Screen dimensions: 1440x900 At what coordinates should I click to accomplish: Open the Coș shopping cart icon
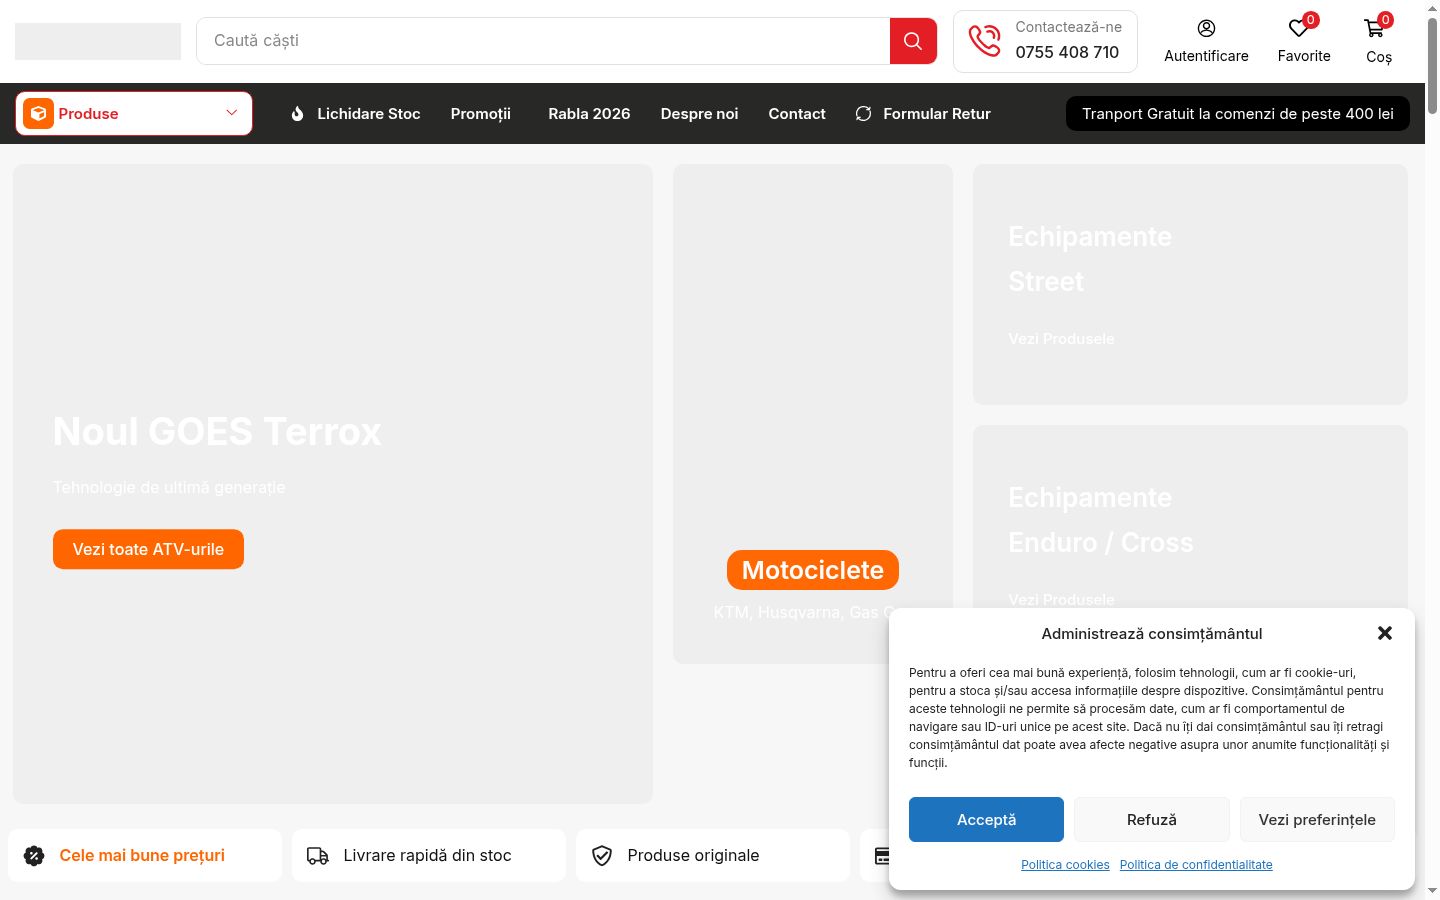(x=1375, y=28)
